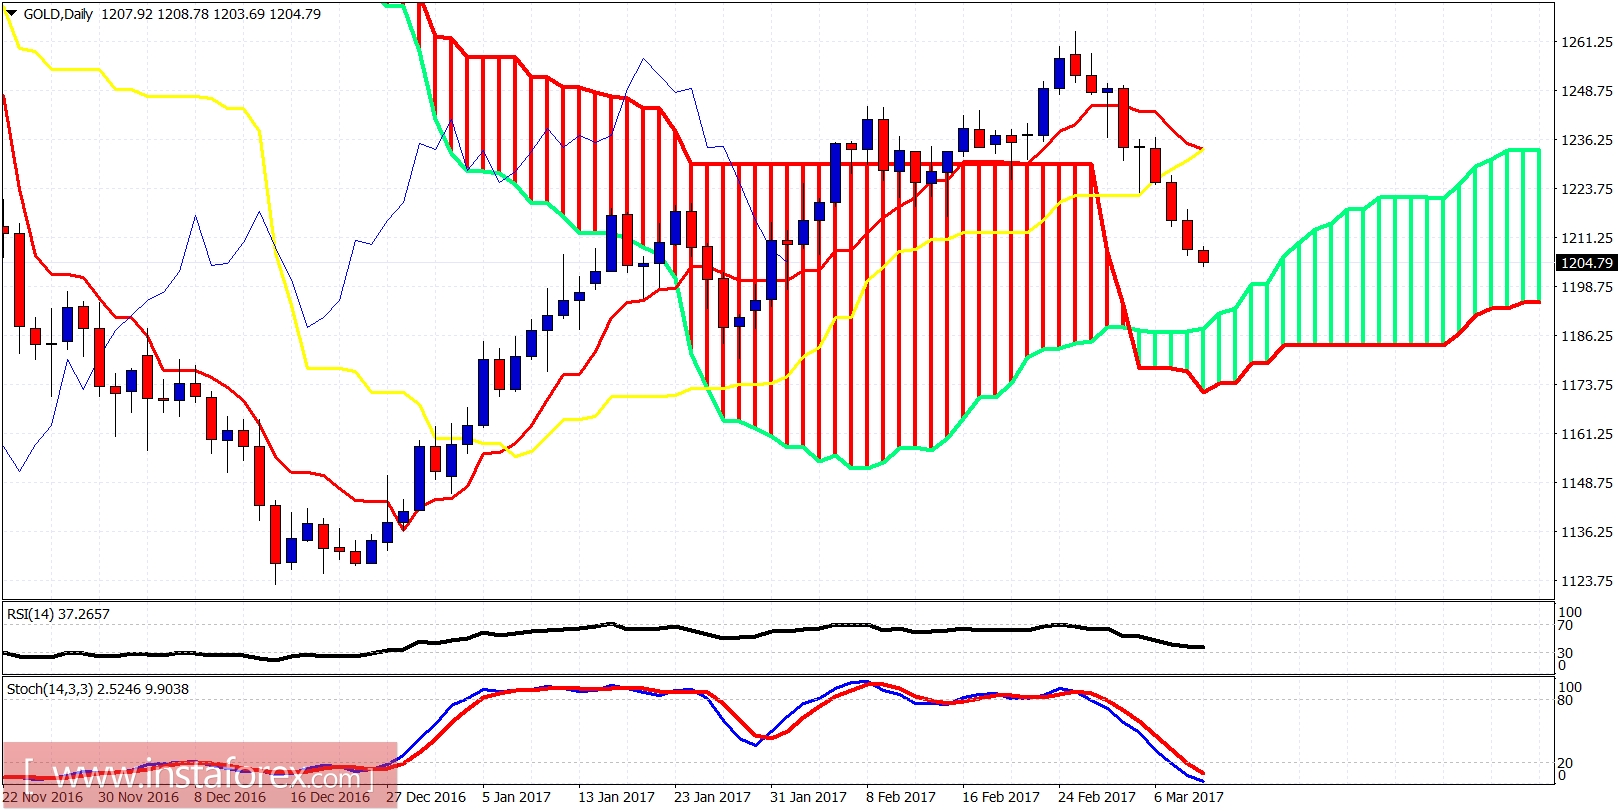Click the 6 Mar 2017 date label
The image size is (1622, 811).
[1189, 797]
